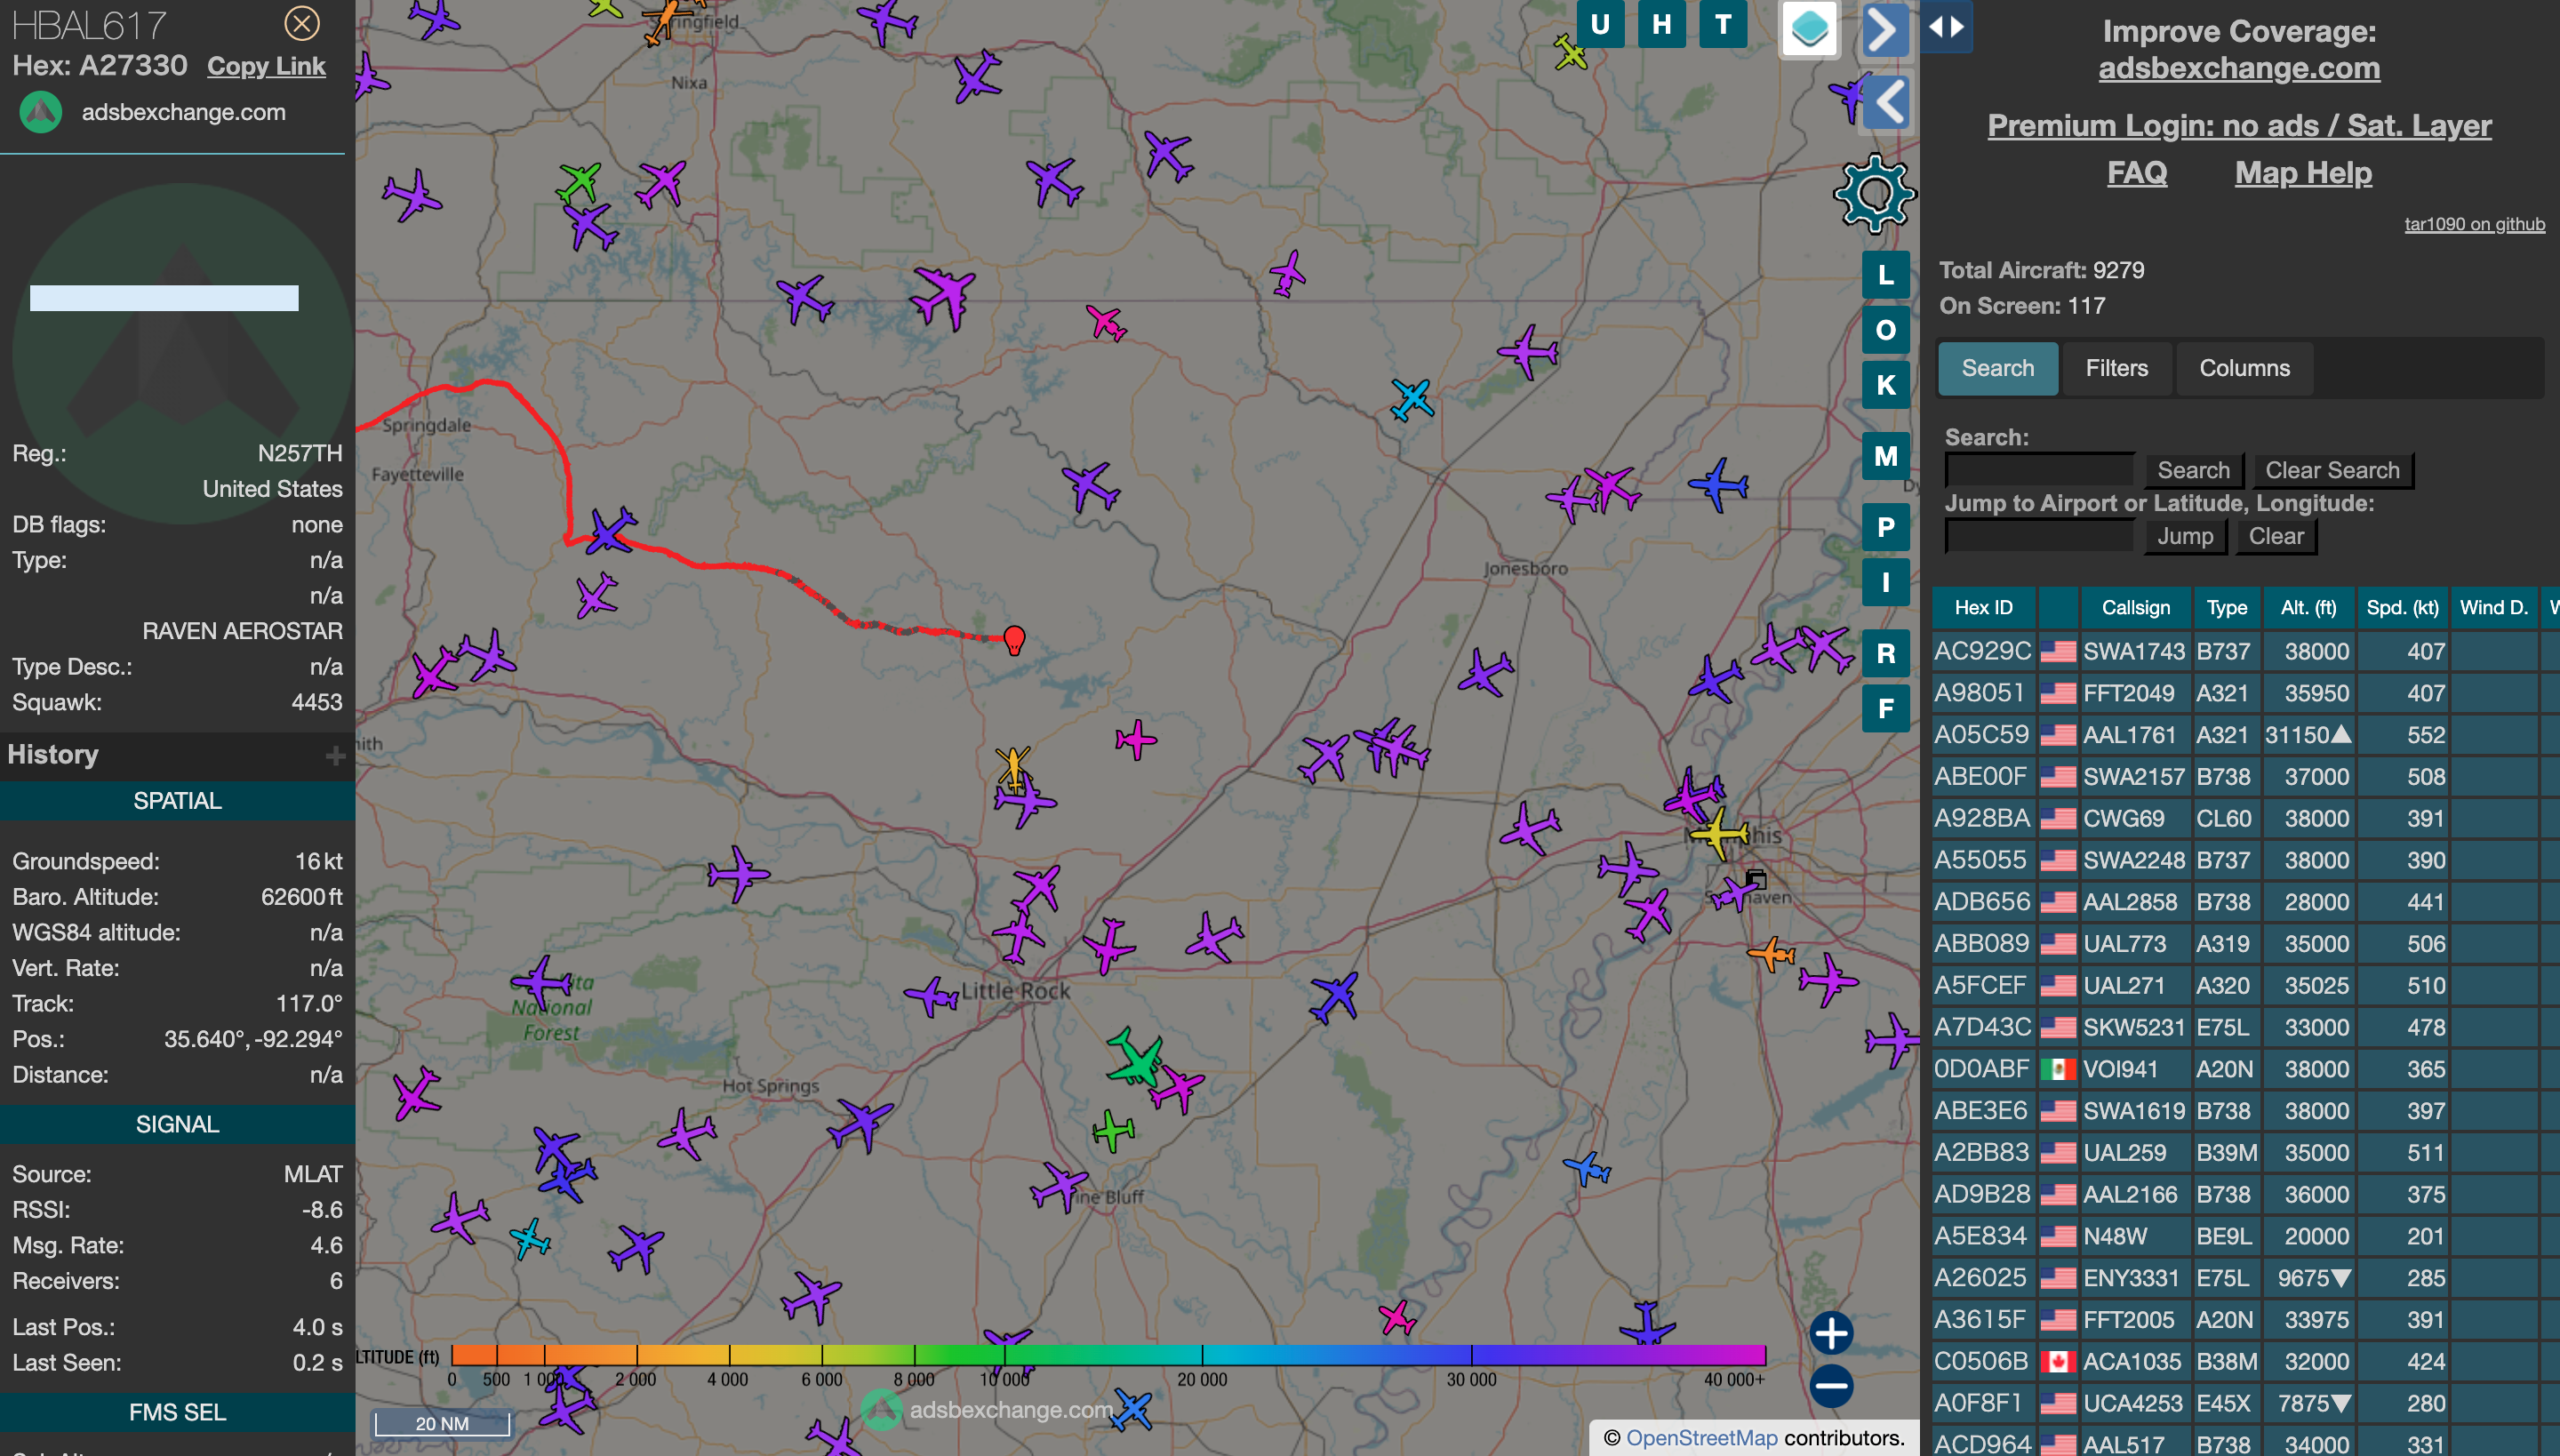Click the Clear Search button
This screenshot has width=2560, height=1456.
2332,470
